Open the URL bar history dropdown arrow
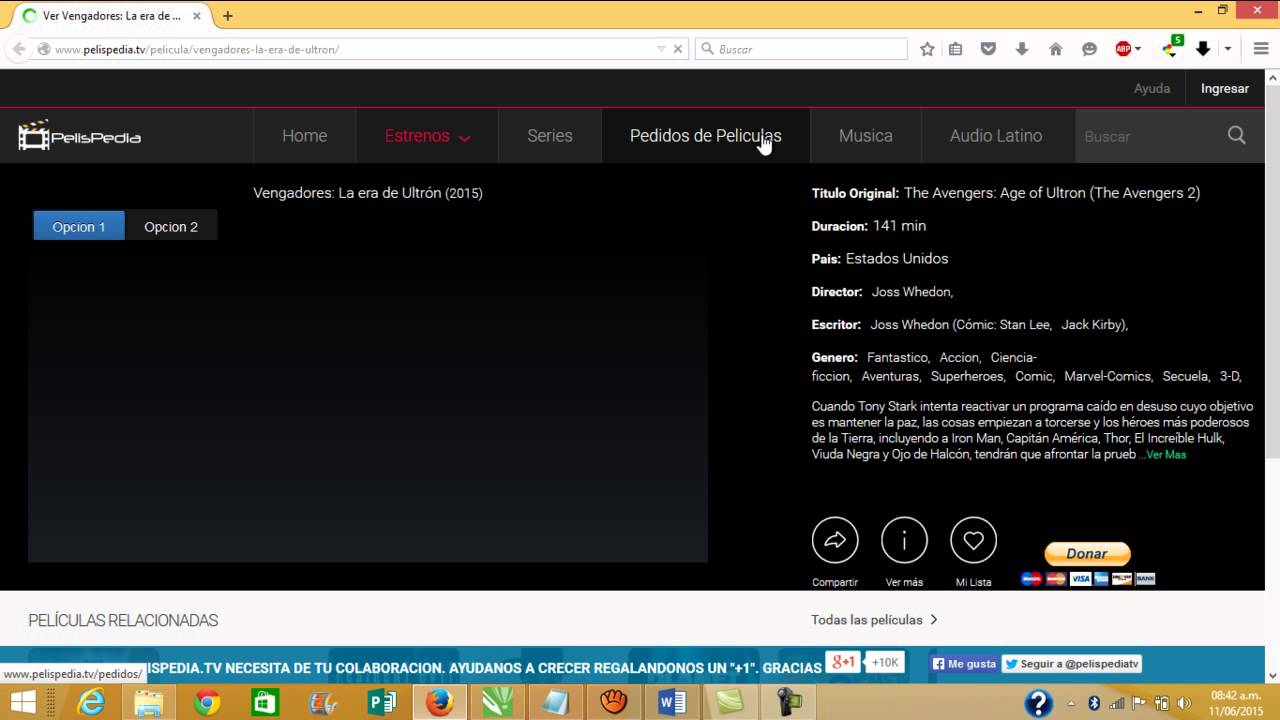Screen dimensions: 1280x720 tap(661, 49)
